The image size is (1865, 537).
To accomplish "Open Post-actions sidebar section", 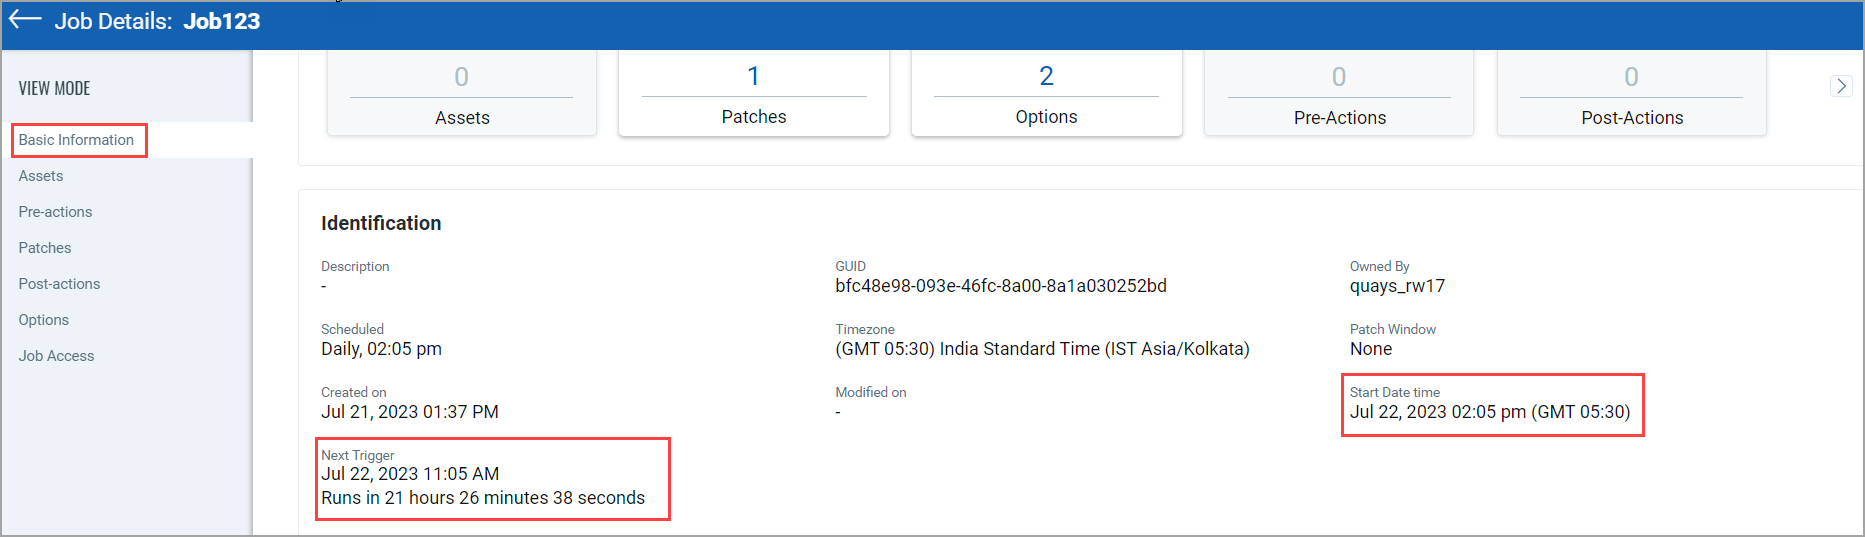I will point(59,284).
